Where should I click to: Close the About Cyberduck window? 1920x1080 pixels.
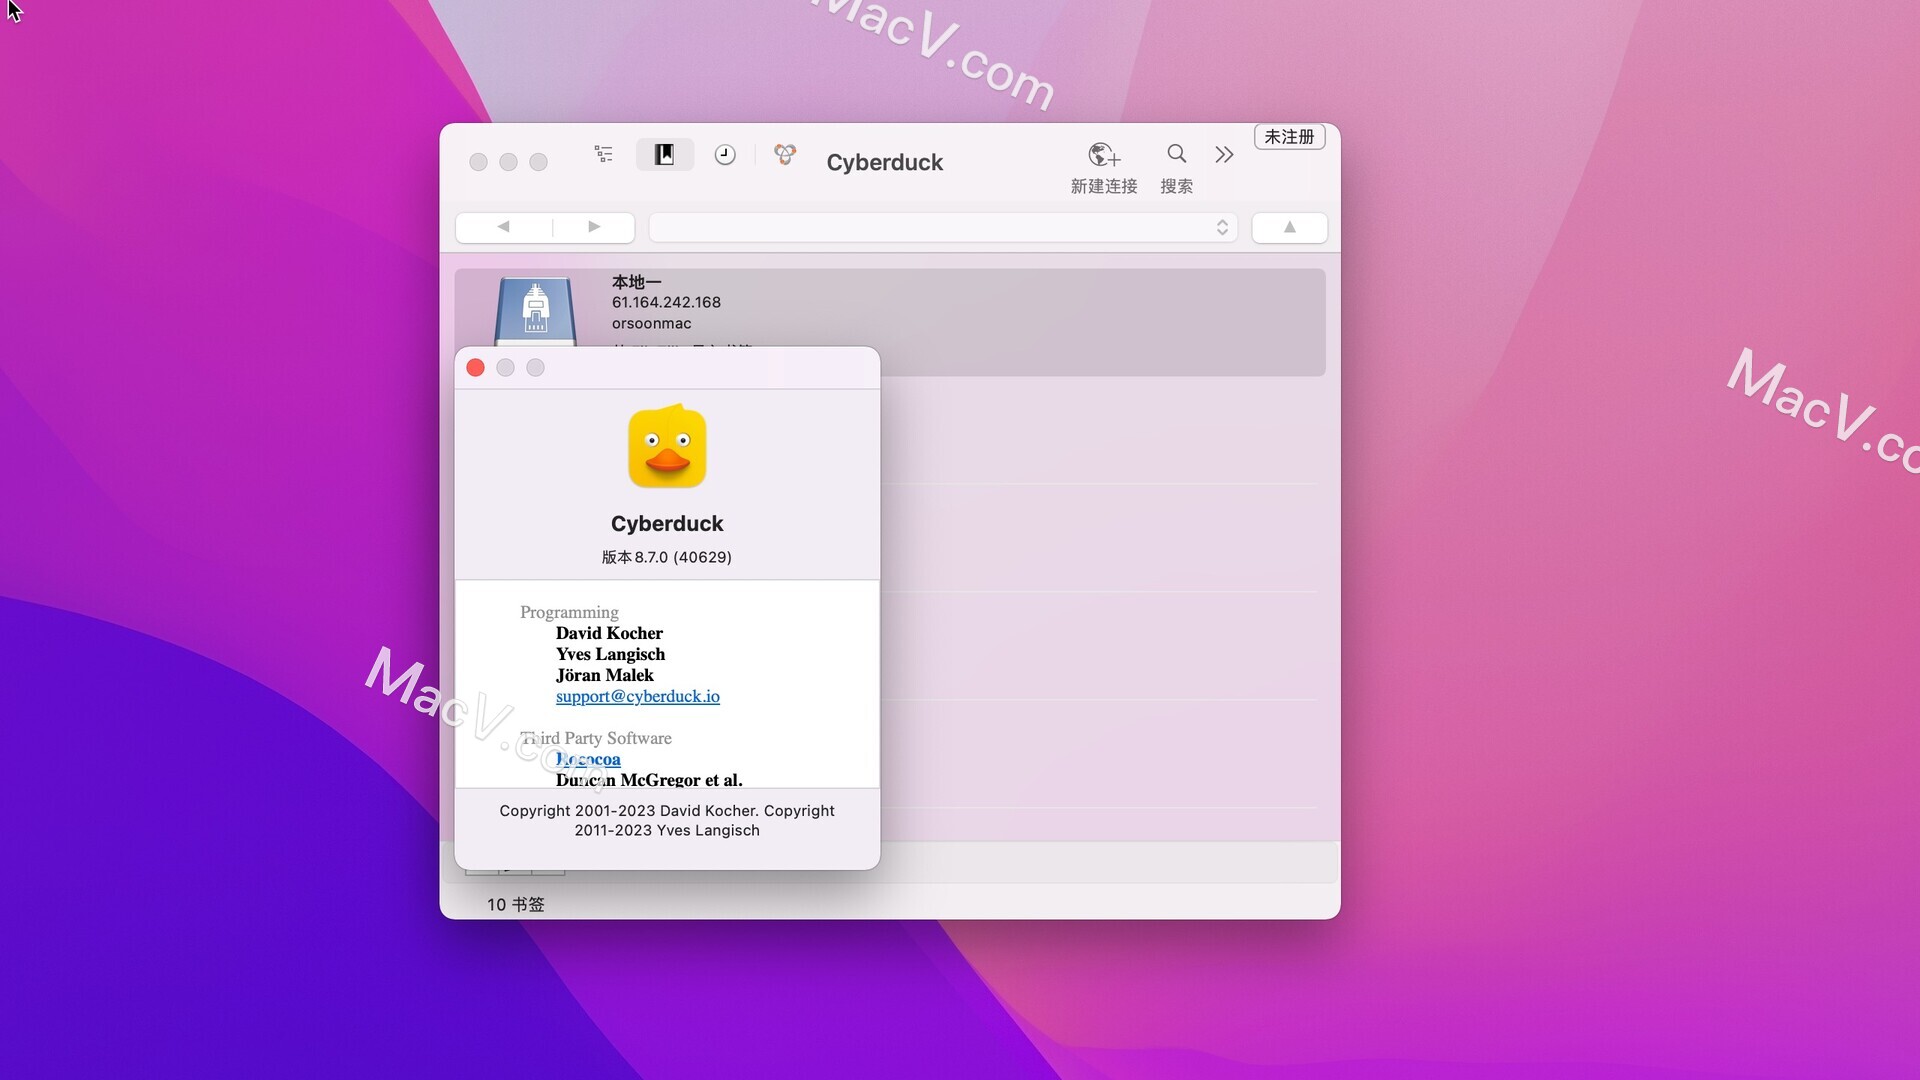tap(476, 368)
